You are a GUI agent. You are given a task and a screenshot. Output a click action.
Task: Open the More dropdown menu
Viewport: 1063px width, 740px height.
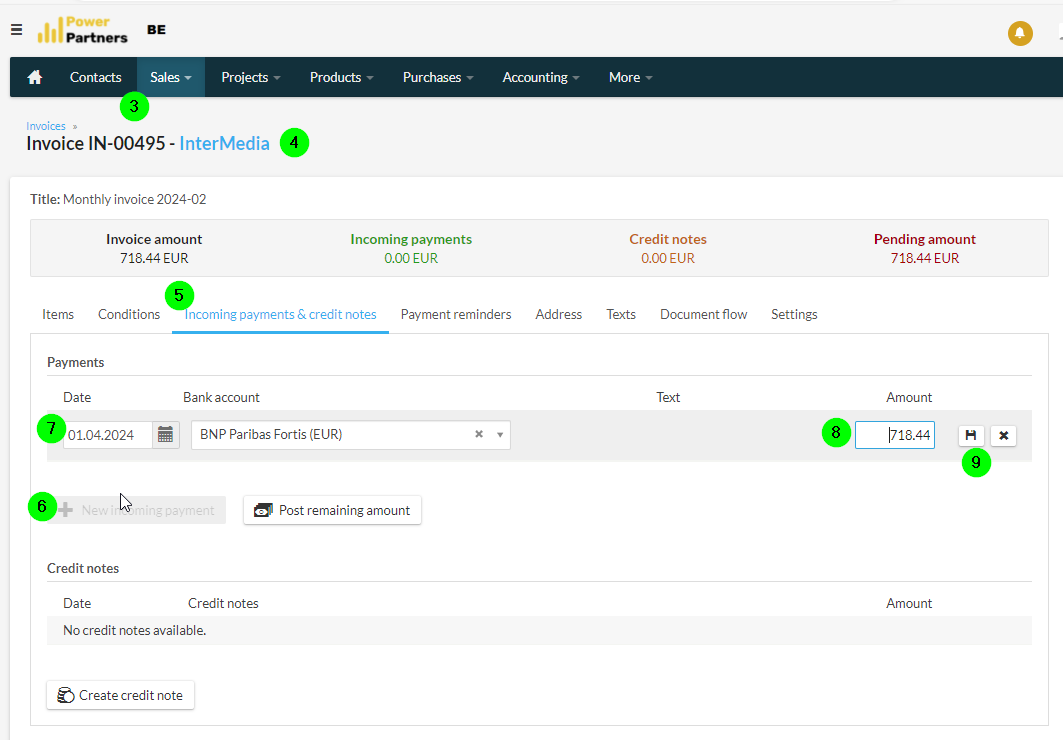coord(630,77)
